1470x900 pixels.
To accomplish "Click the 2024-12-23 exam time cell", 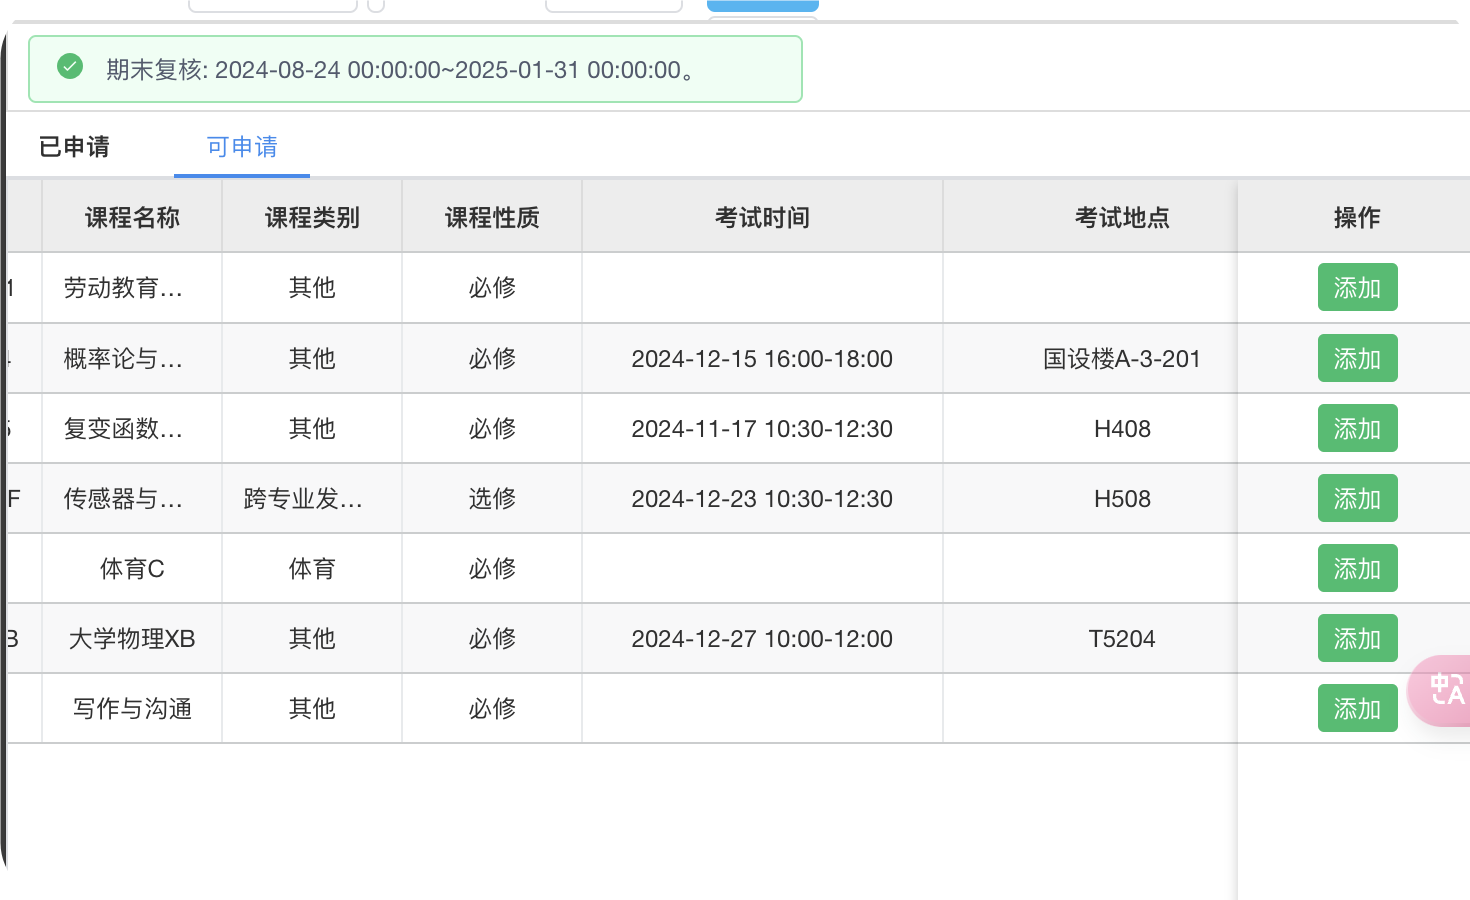I will pyautogui.click(x=762, y=499).
